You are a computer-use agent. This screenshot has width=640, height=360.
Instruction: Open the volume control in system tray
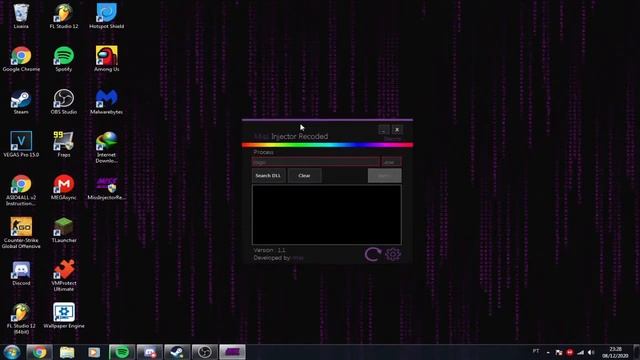point(591,352)
